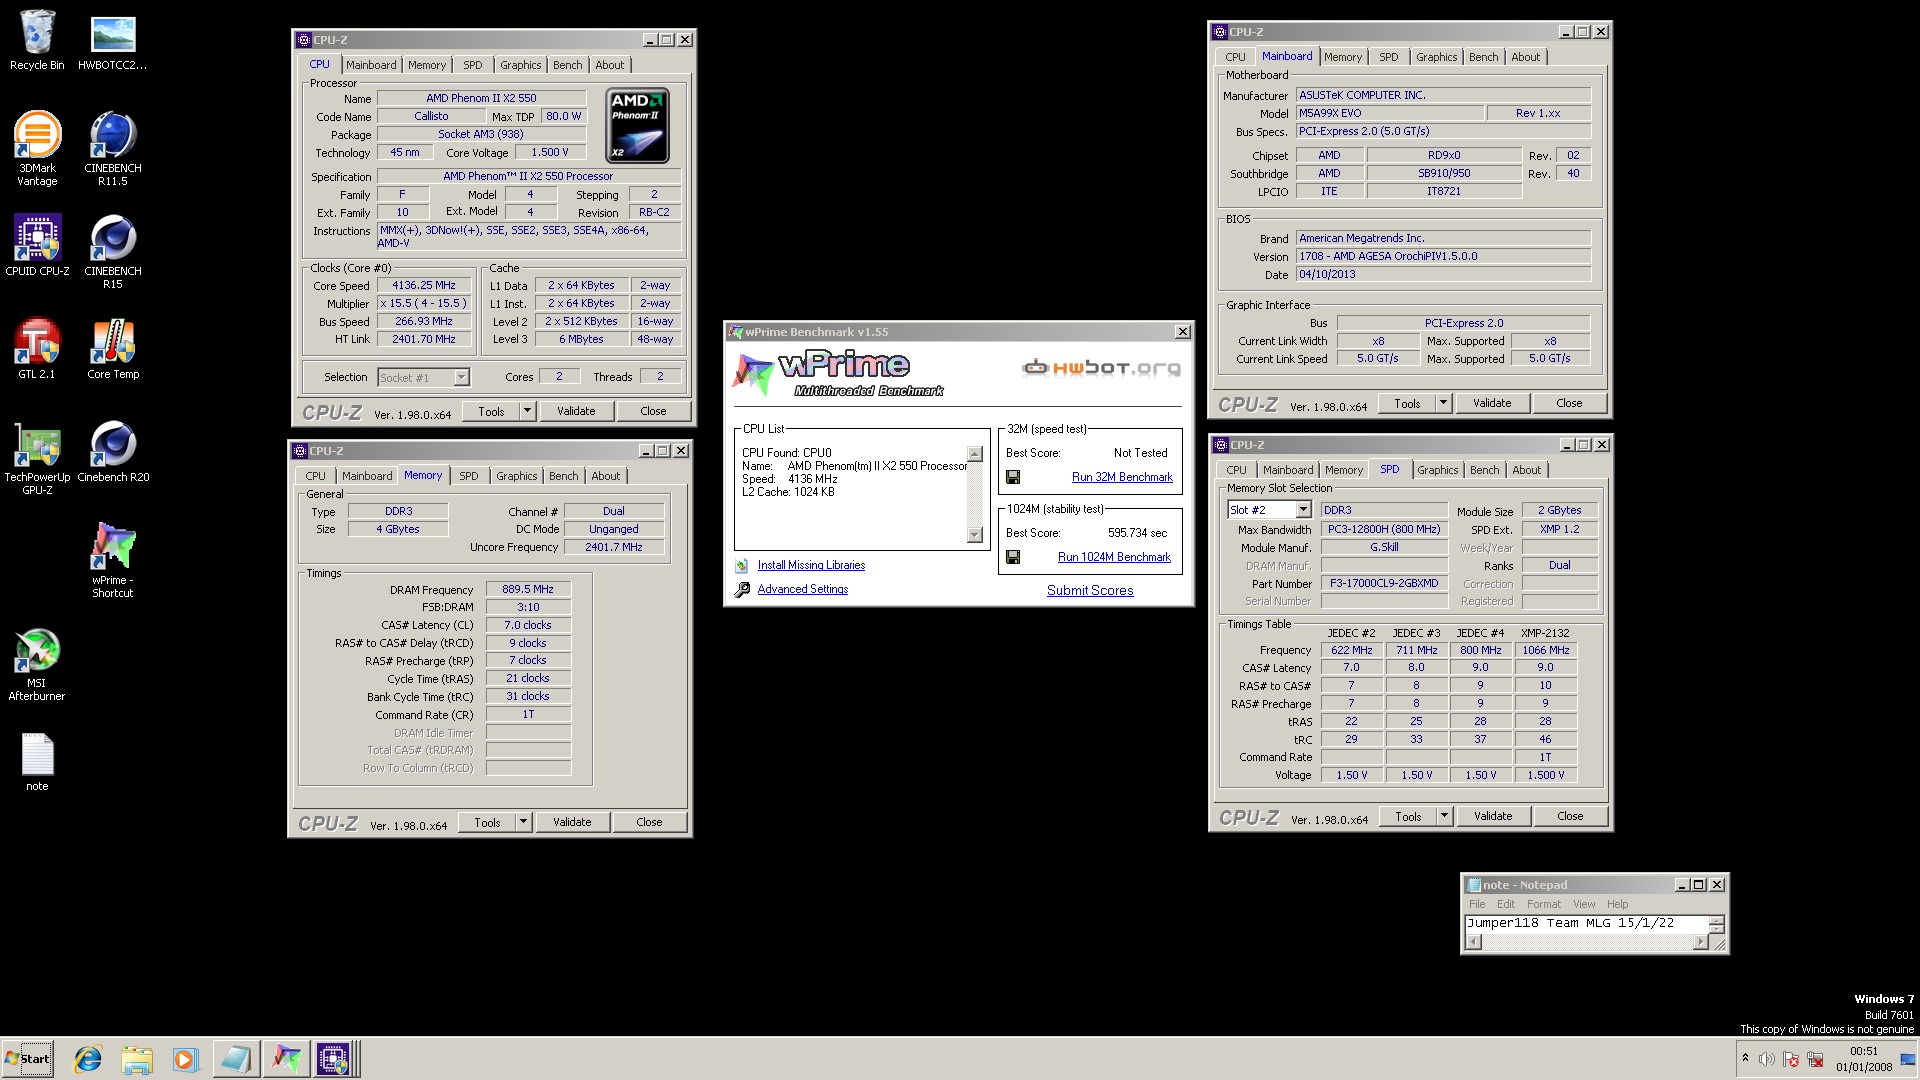
Task: Launch 3DMark Vantage shortcut
Action: point(37,149)
